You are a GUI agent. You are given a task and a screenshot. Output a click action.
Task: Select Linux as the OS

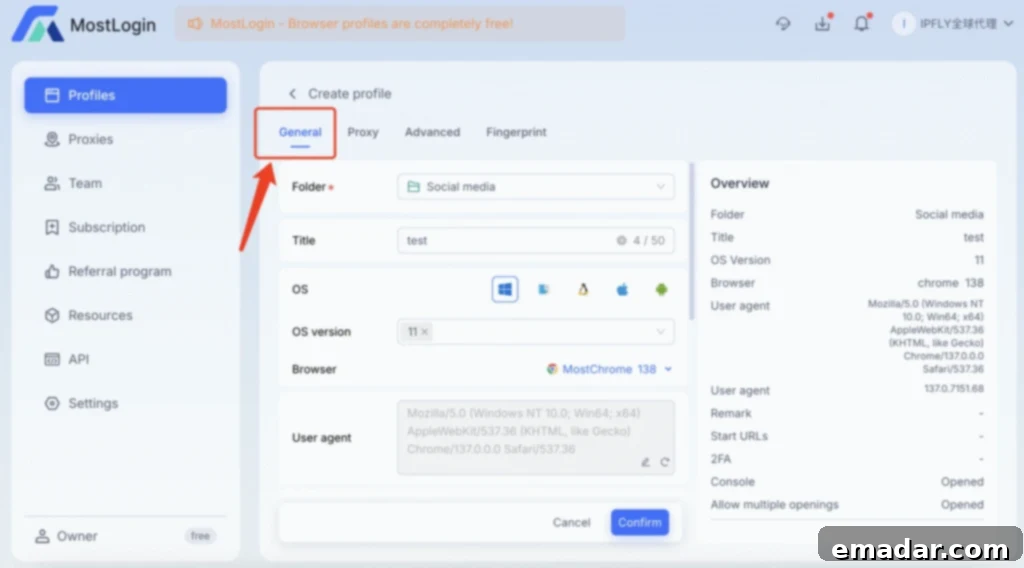tap(583, 289)
